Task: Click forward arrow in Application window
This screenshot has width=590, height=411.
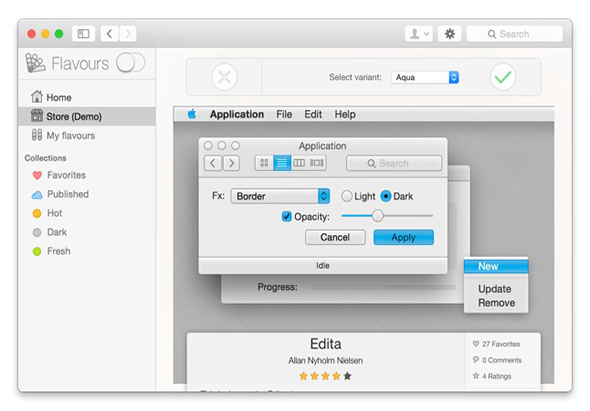Action: tap(231, 163)
